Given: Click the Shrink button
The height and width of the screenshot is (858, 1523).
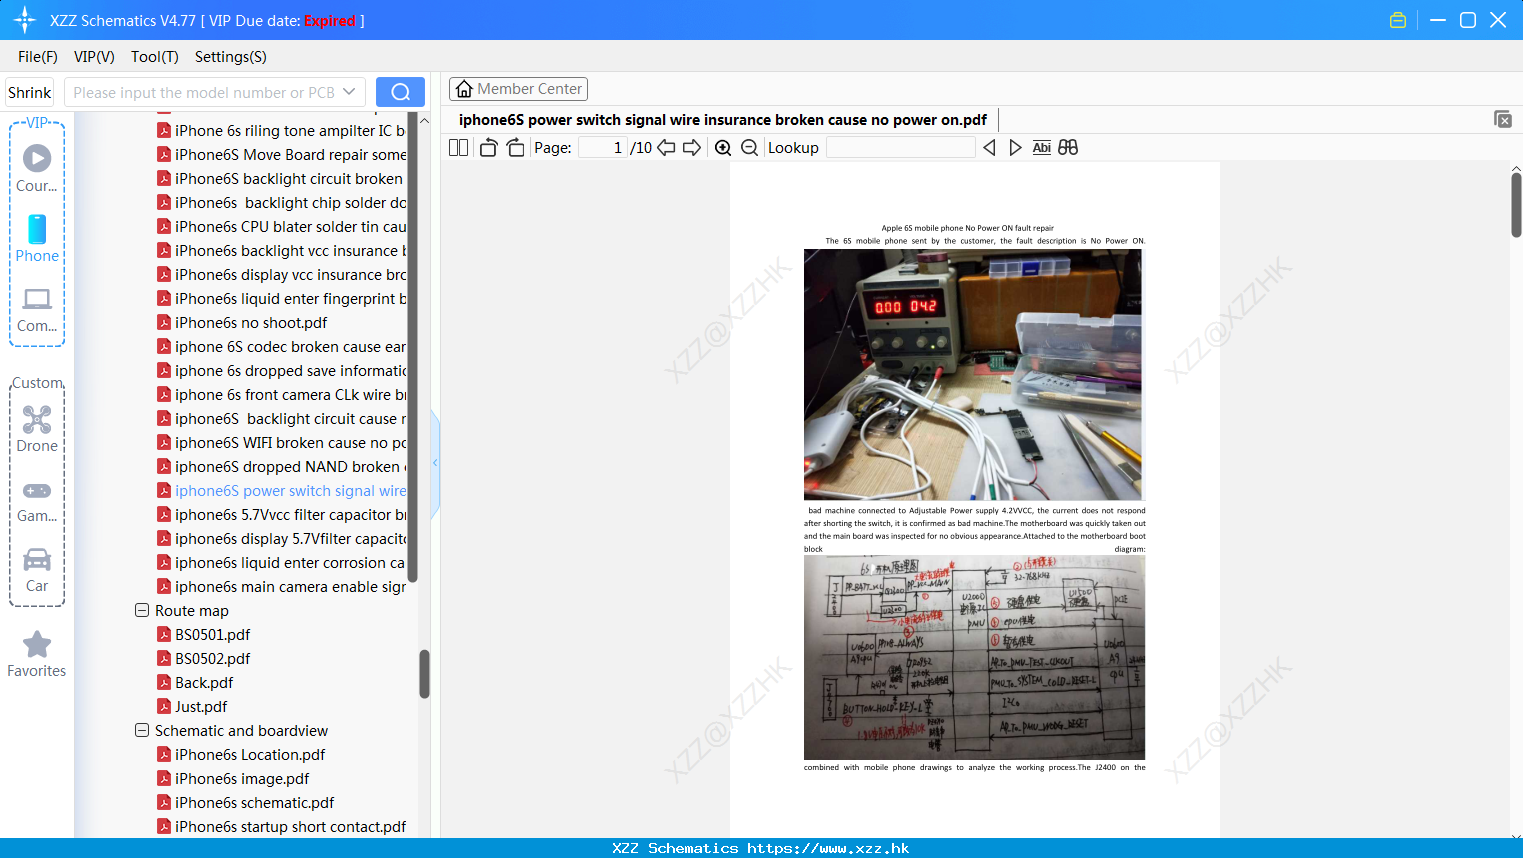Looking at the screenshot, I should pos(30,92).
